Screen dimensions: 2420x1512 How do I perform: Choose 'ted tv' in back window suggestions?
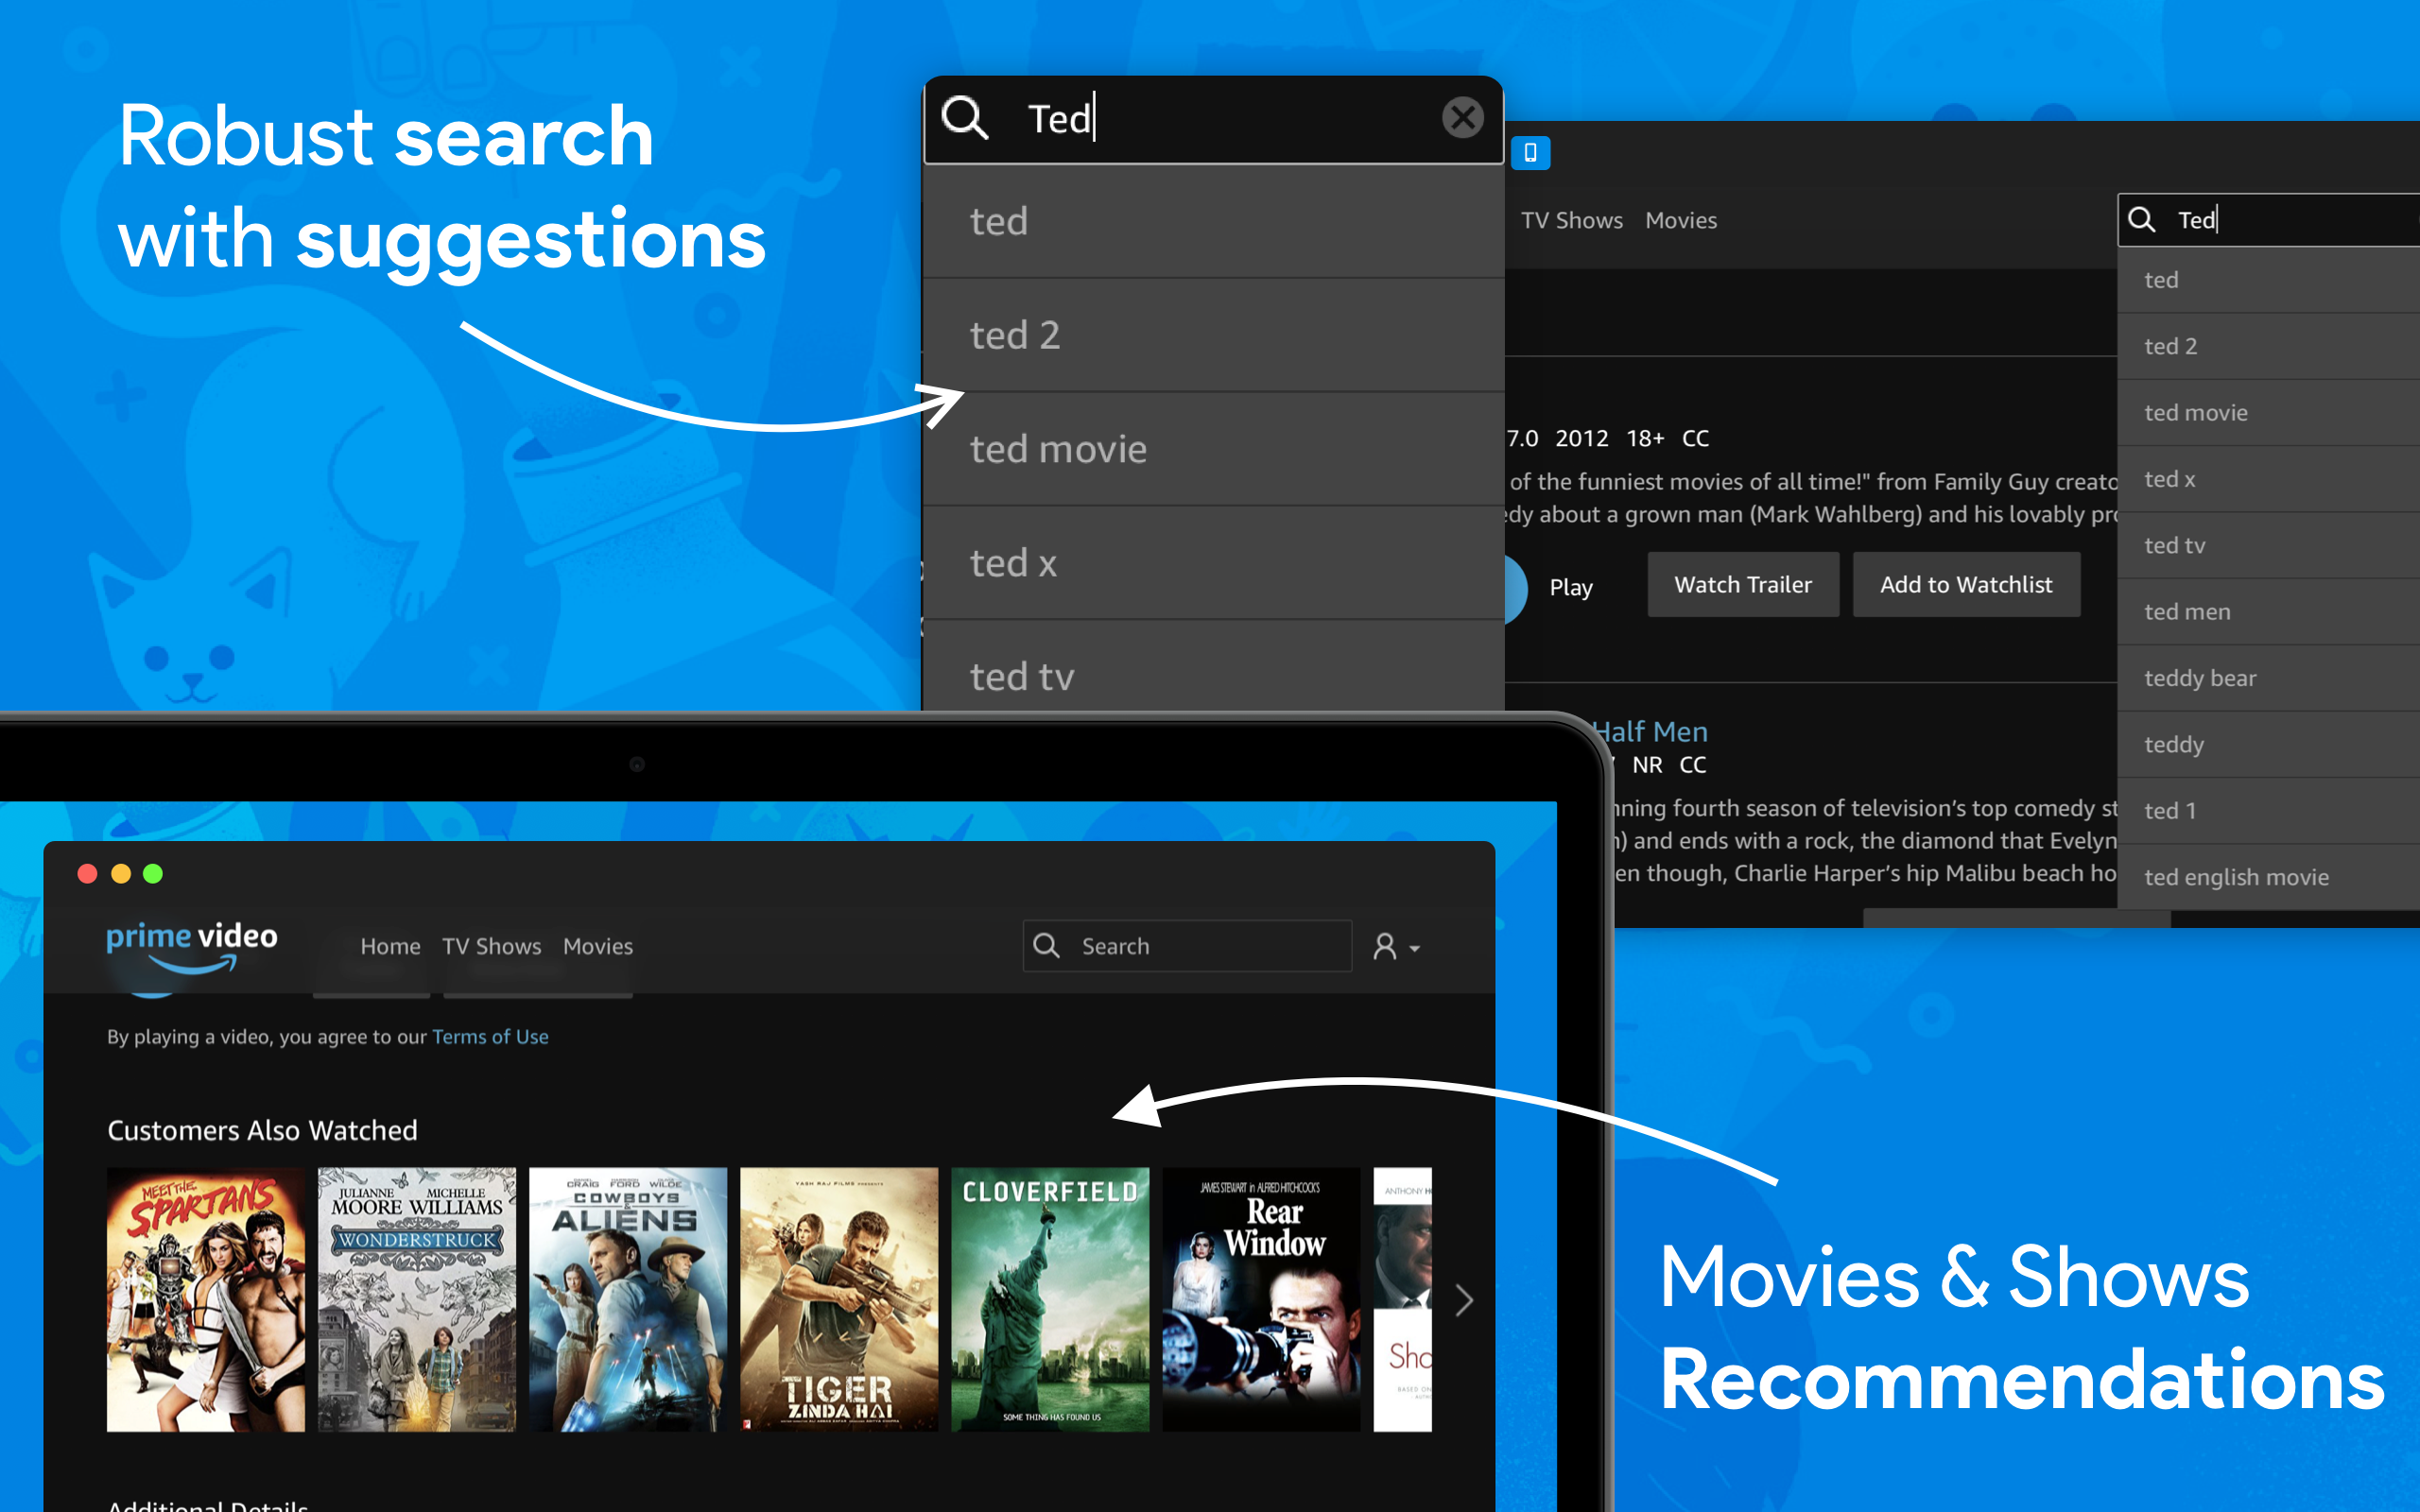2268,545
